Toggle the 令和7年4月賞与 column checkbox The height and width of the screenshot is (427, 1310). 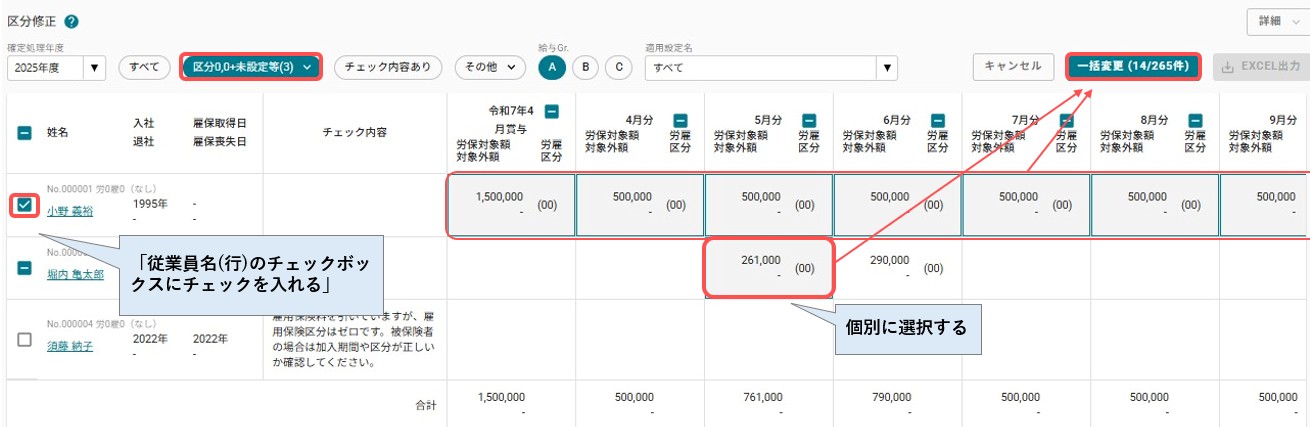(551, 112)
